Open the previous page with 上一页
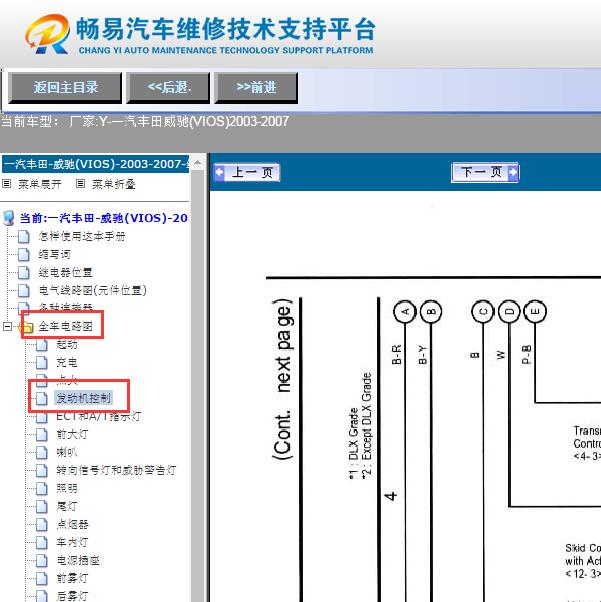The height and width of the screenshot is (602, 601). coord(247,172)
